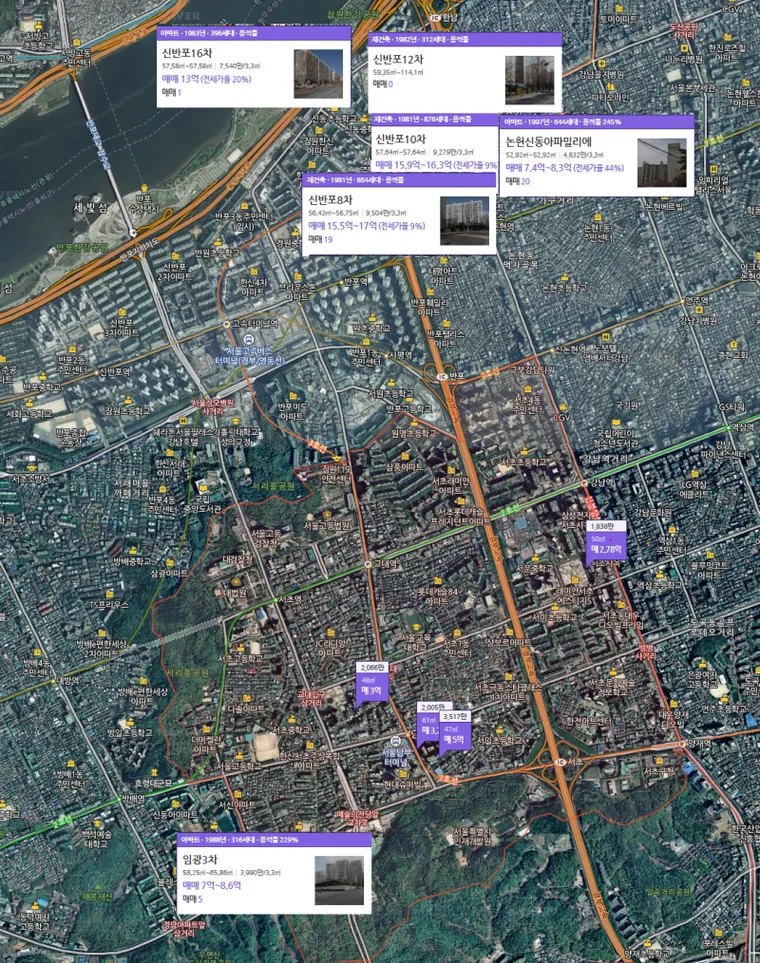Open 매매 19 listings count on 신반포8차
This screenshot has width=760, height=963.
coord(320,239)
